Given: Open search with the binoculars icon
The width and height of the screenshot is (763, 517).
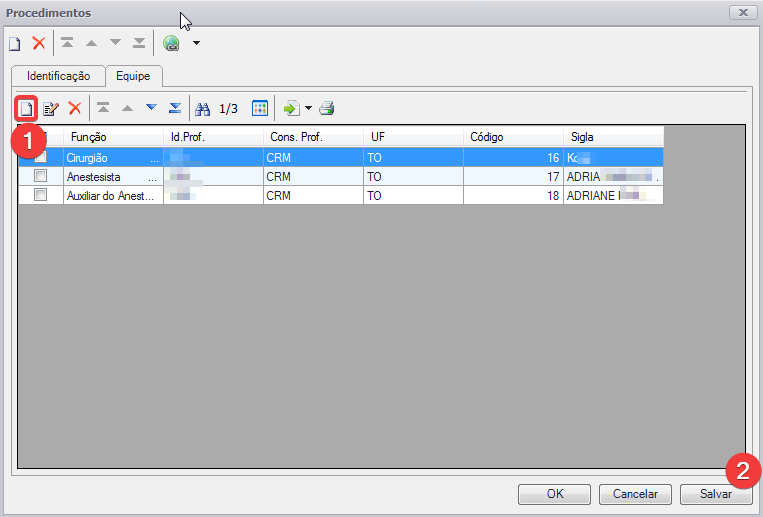Looking at the screenshot, I should pyautogui.click(x=202, y=109).
